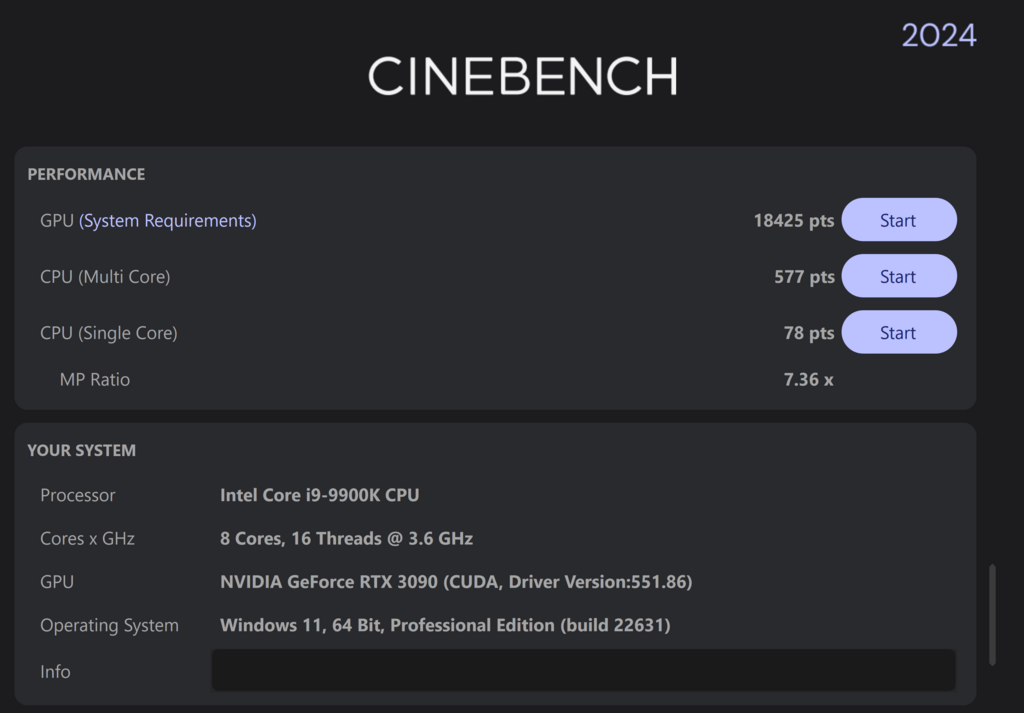Click inside the Info text field
The width and height of the screenshot is (1024, 713).
583,670
